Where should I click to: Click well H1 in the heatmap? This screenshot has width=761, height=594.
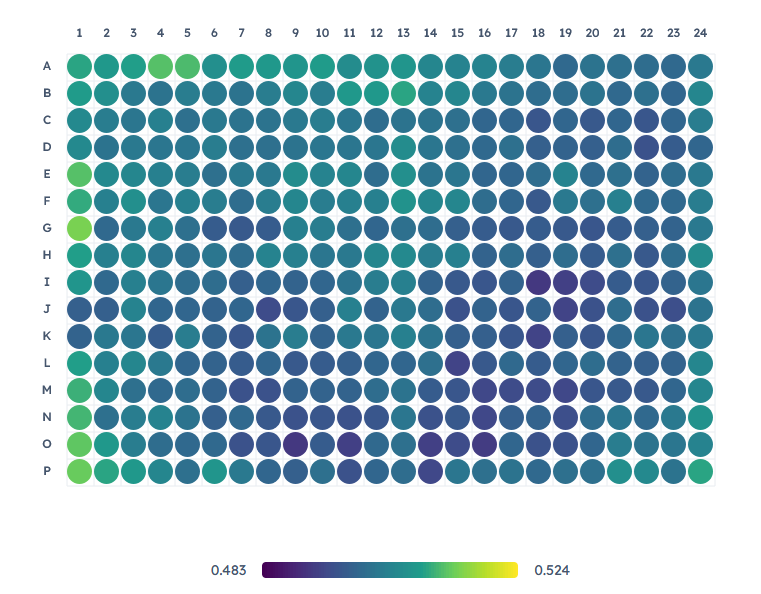(80, 255)
